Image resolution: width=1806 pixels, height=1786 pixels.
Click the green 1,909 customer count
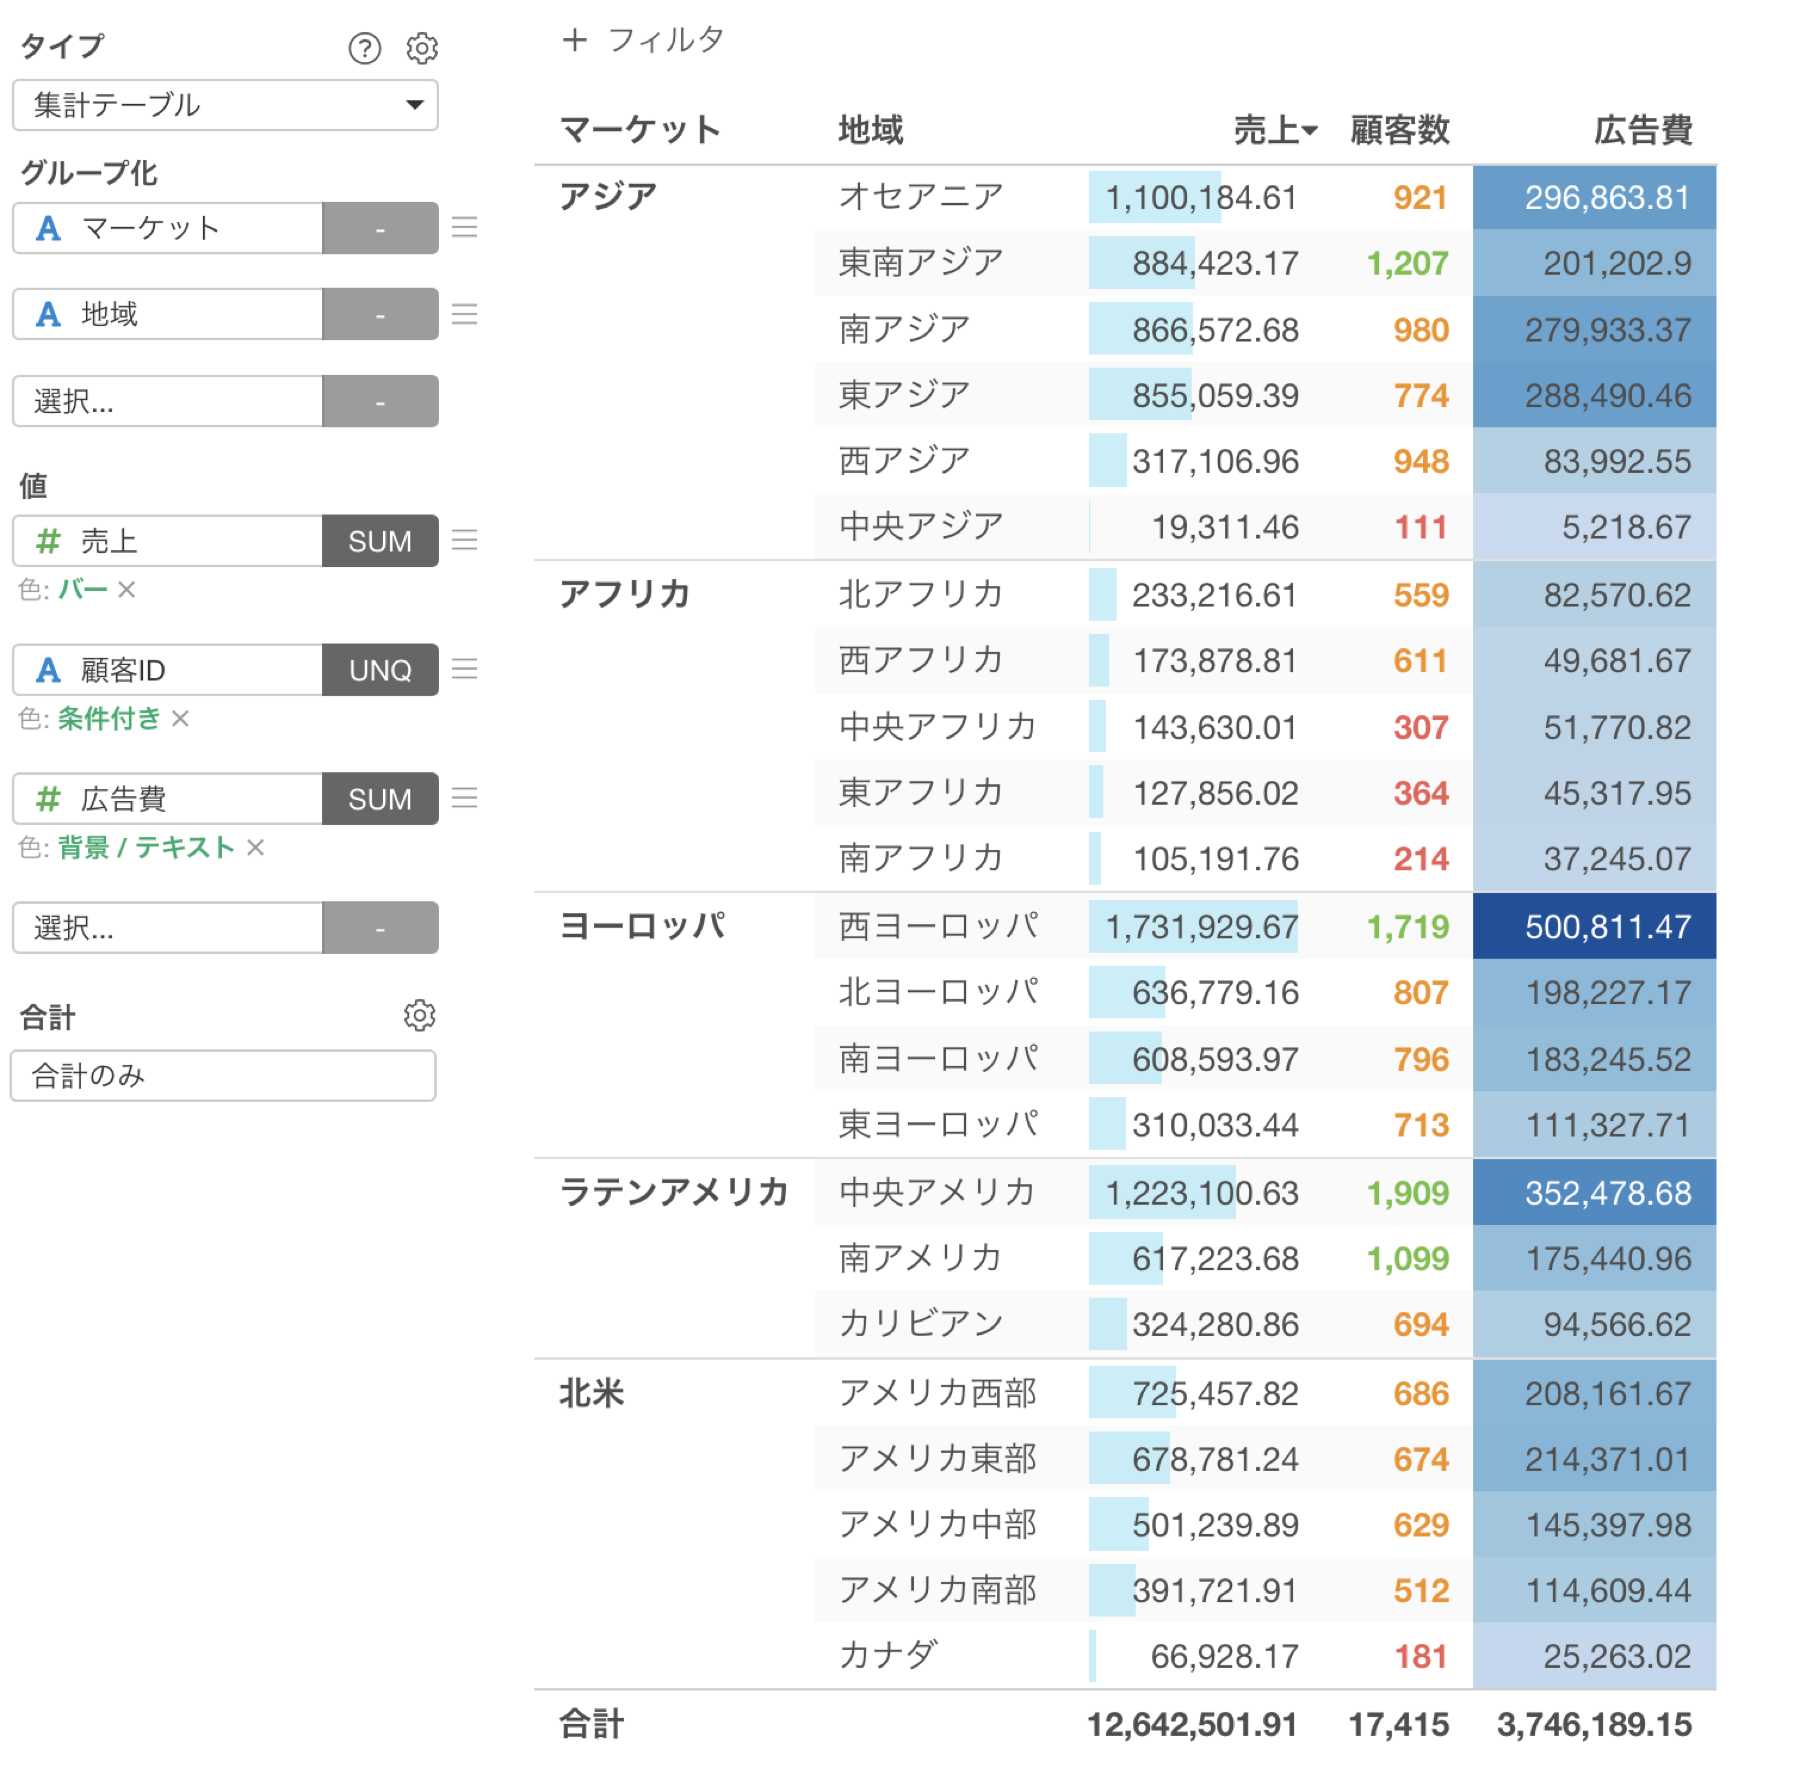coord(1408,1192)
